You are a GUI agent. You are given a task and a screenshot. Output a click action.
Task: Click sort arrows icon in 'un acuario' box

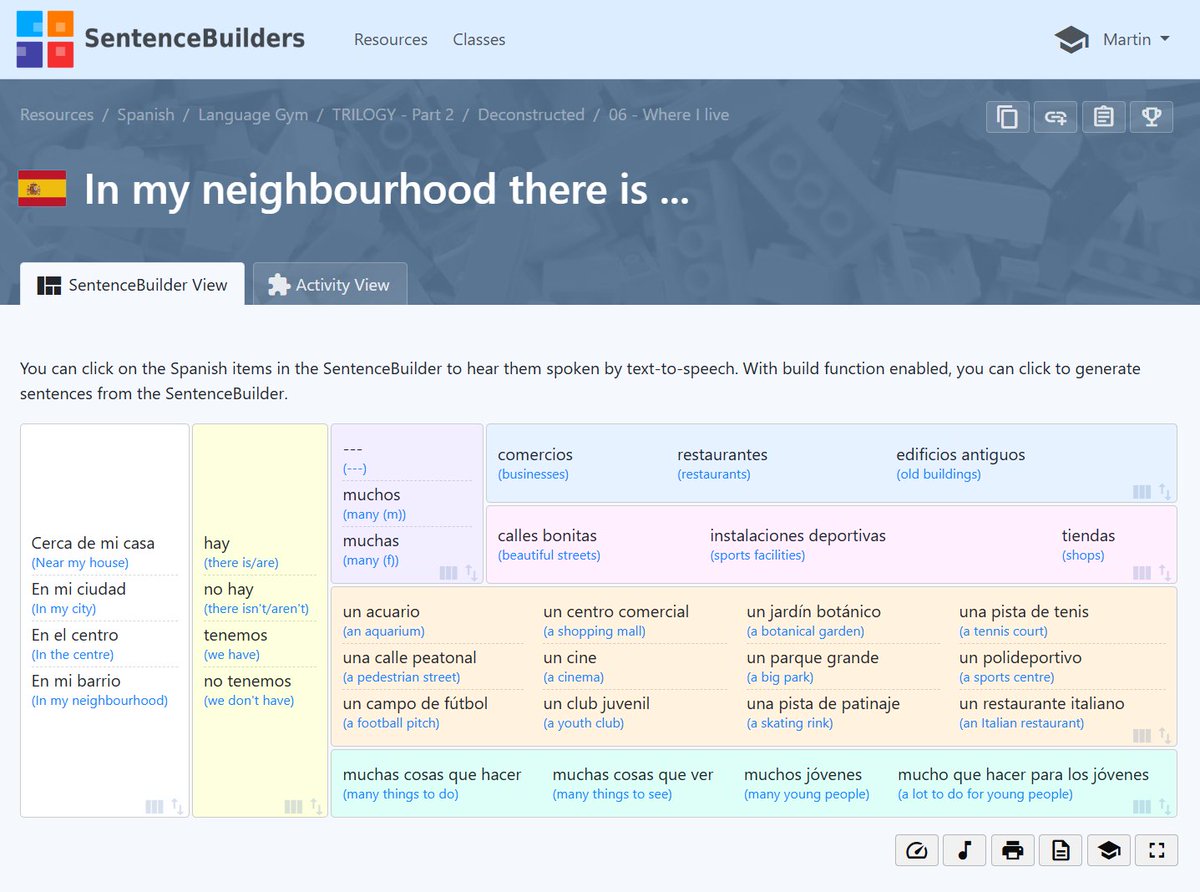click(1164, 736)
